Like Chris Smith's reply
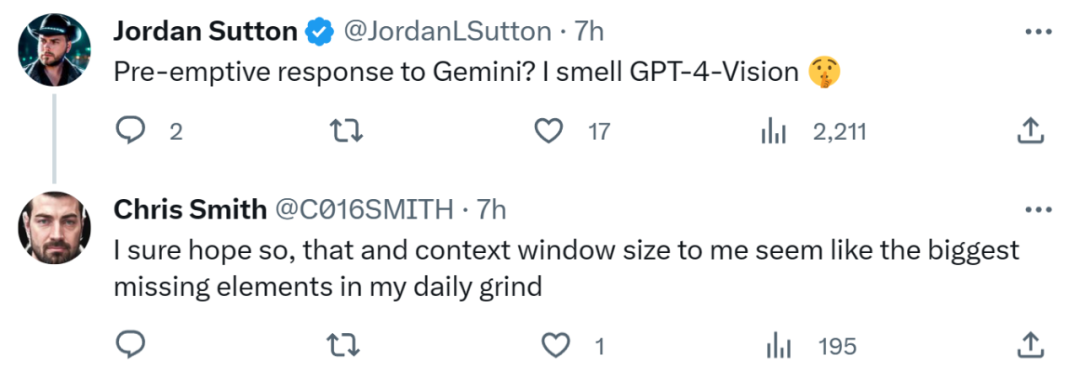1080x377 pixels. (555, 344)
